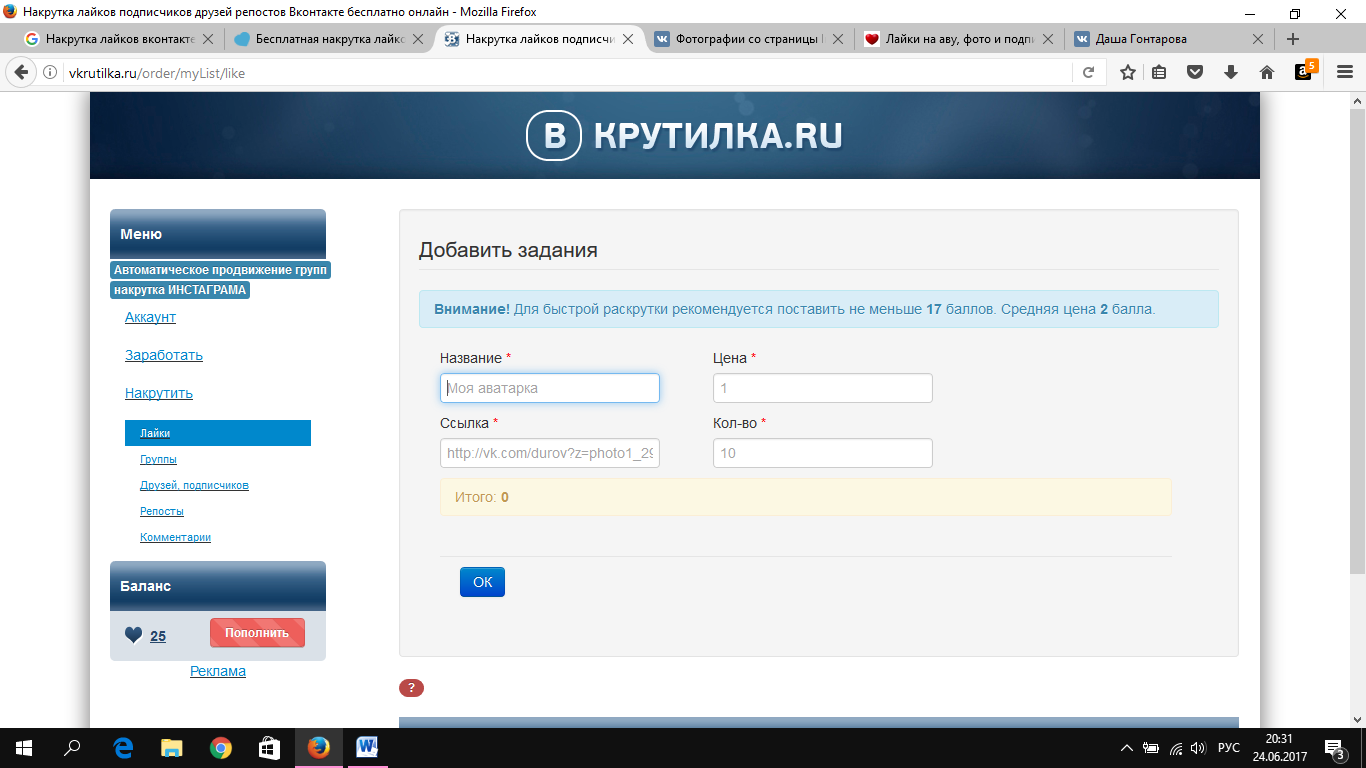
Task: Open a new tab with the plus icon
Action: (x=1293, y=39)
